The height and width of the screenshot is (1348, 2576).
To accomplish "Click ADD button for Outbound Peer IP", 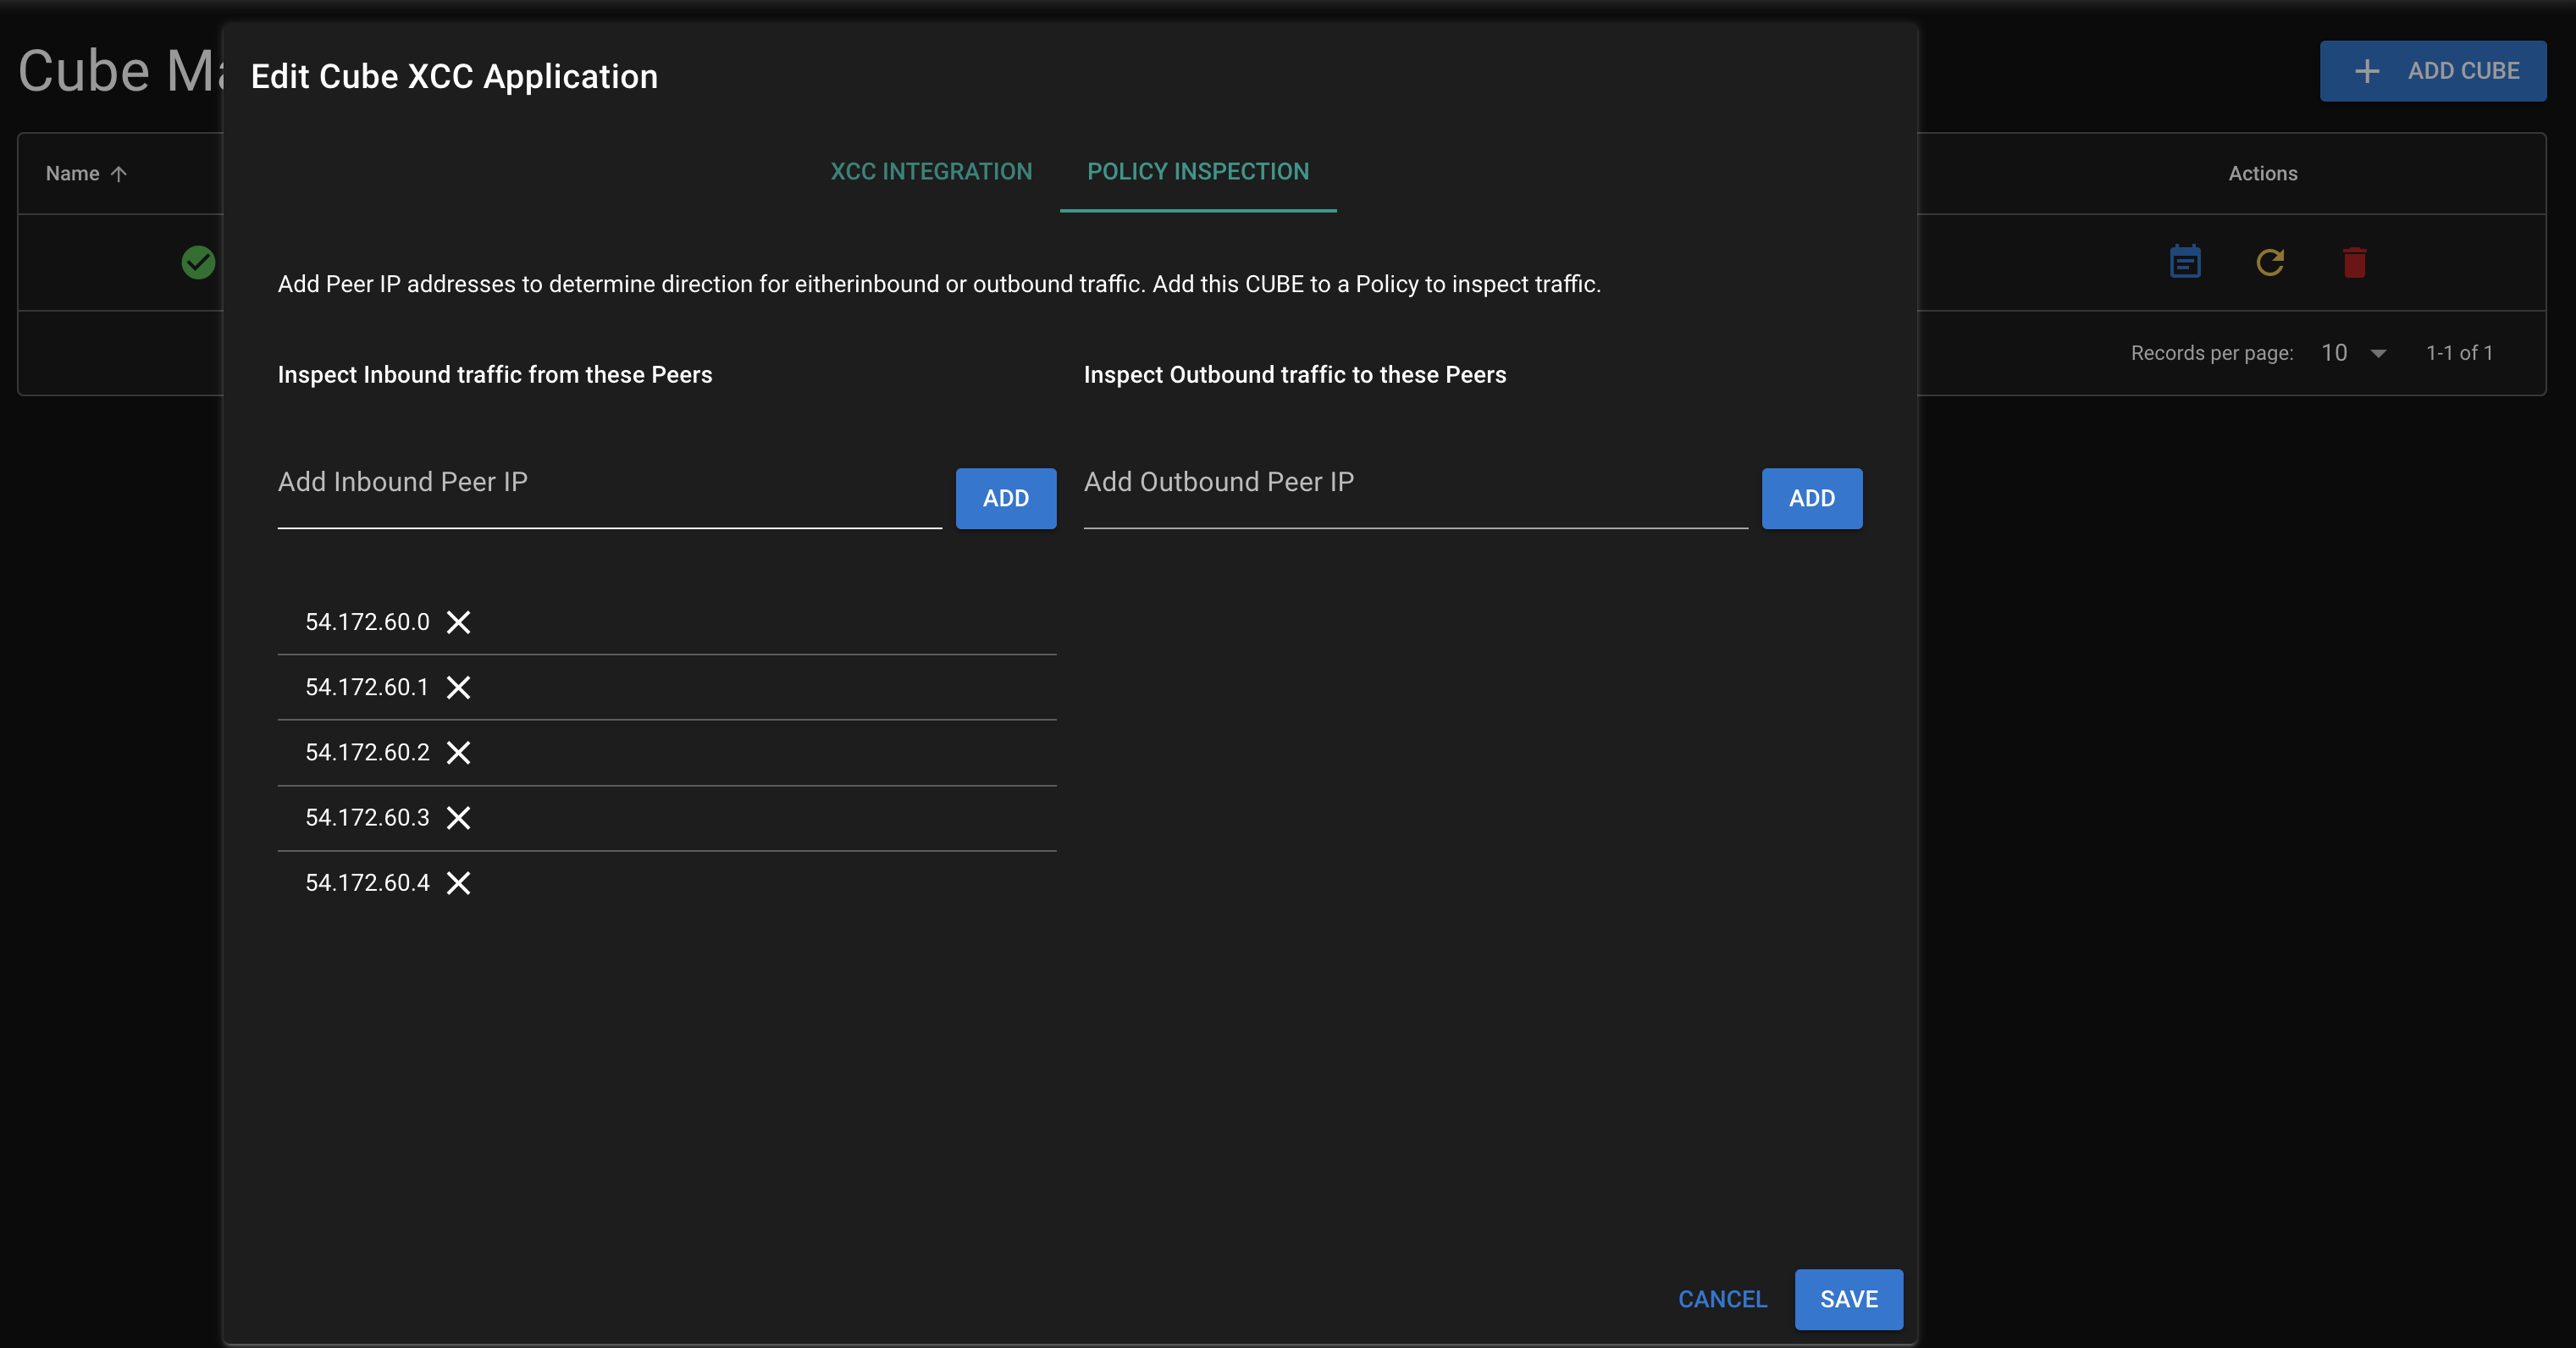I will 1811,498.
